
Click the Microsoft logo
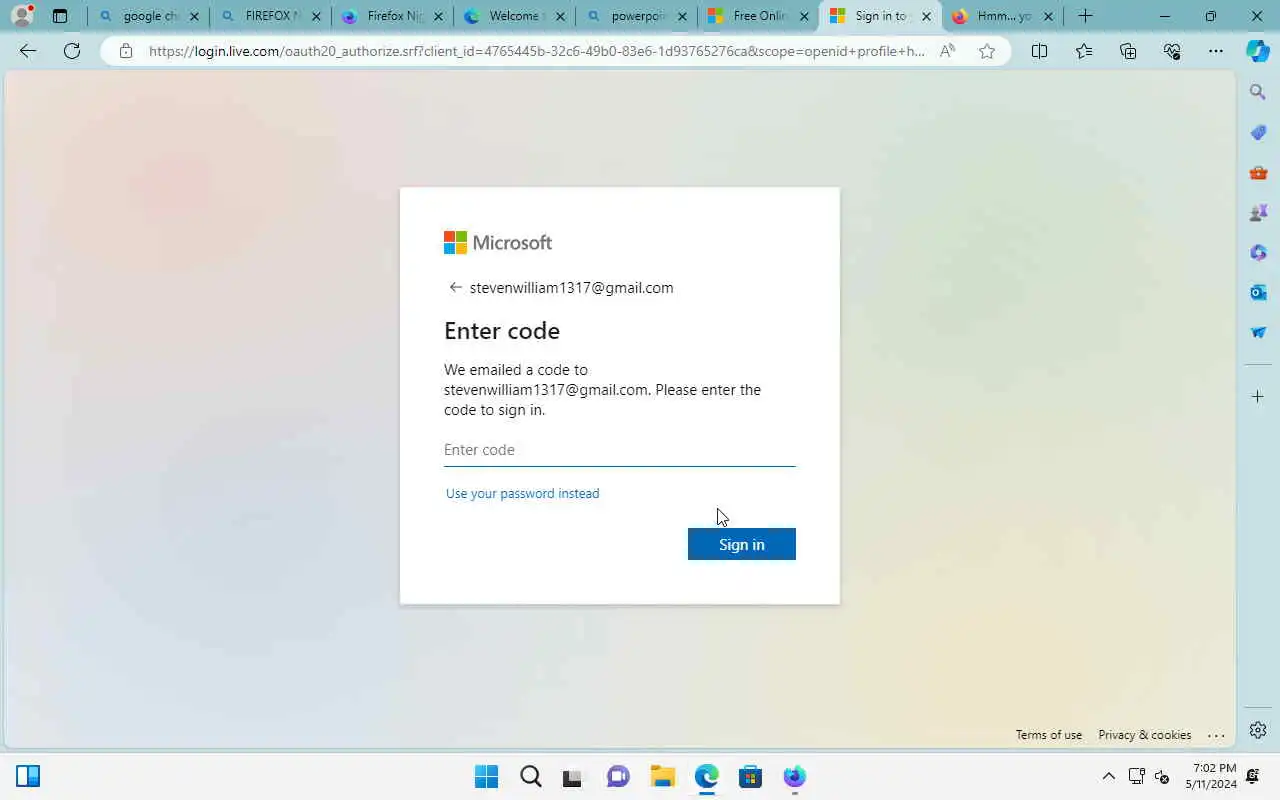498,243
